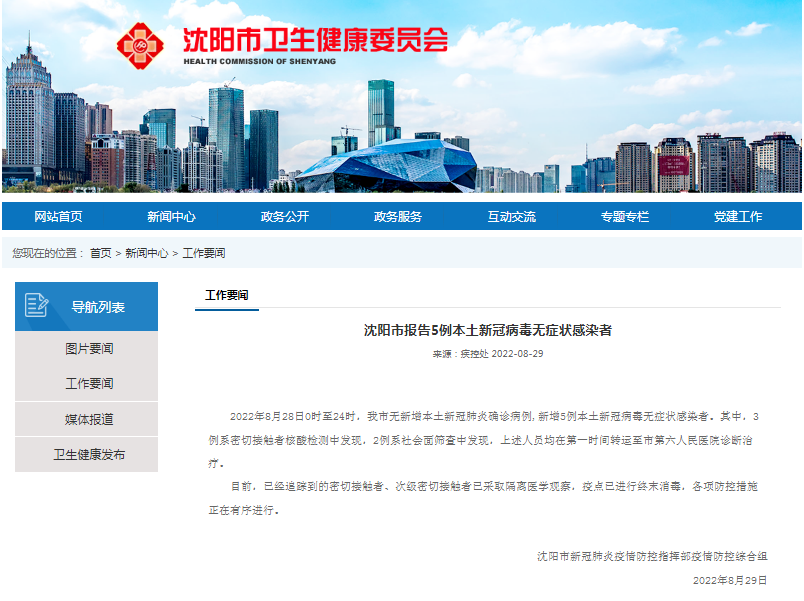804x601 pixels.
Task: Select 专题专栏 in the top navigation
Action: (625, 216)
